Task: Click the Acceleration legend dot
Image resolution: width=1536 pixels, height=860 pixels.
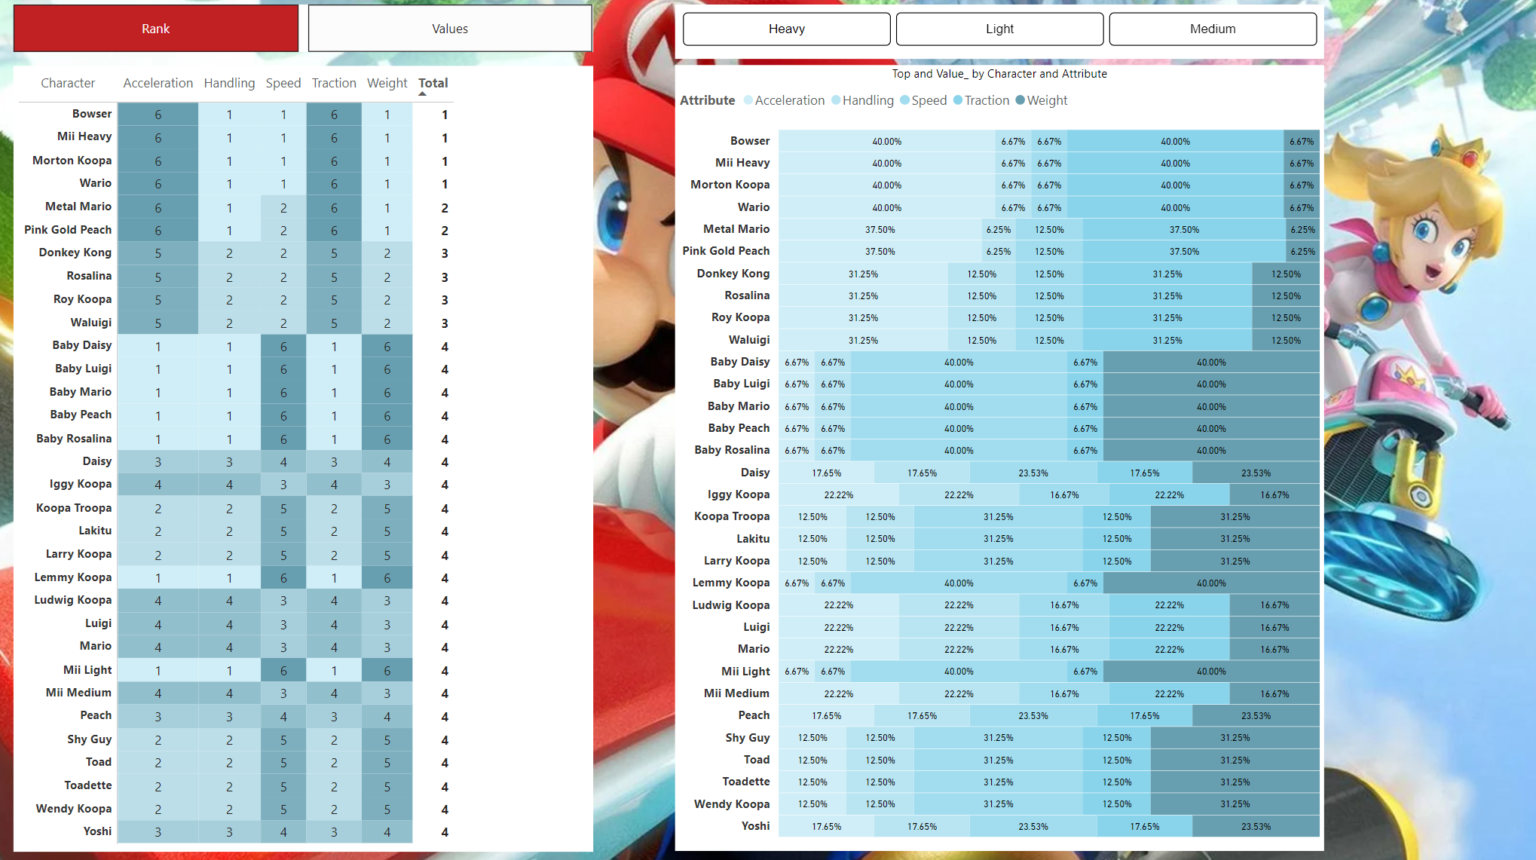Action: (x=749, y=100)
